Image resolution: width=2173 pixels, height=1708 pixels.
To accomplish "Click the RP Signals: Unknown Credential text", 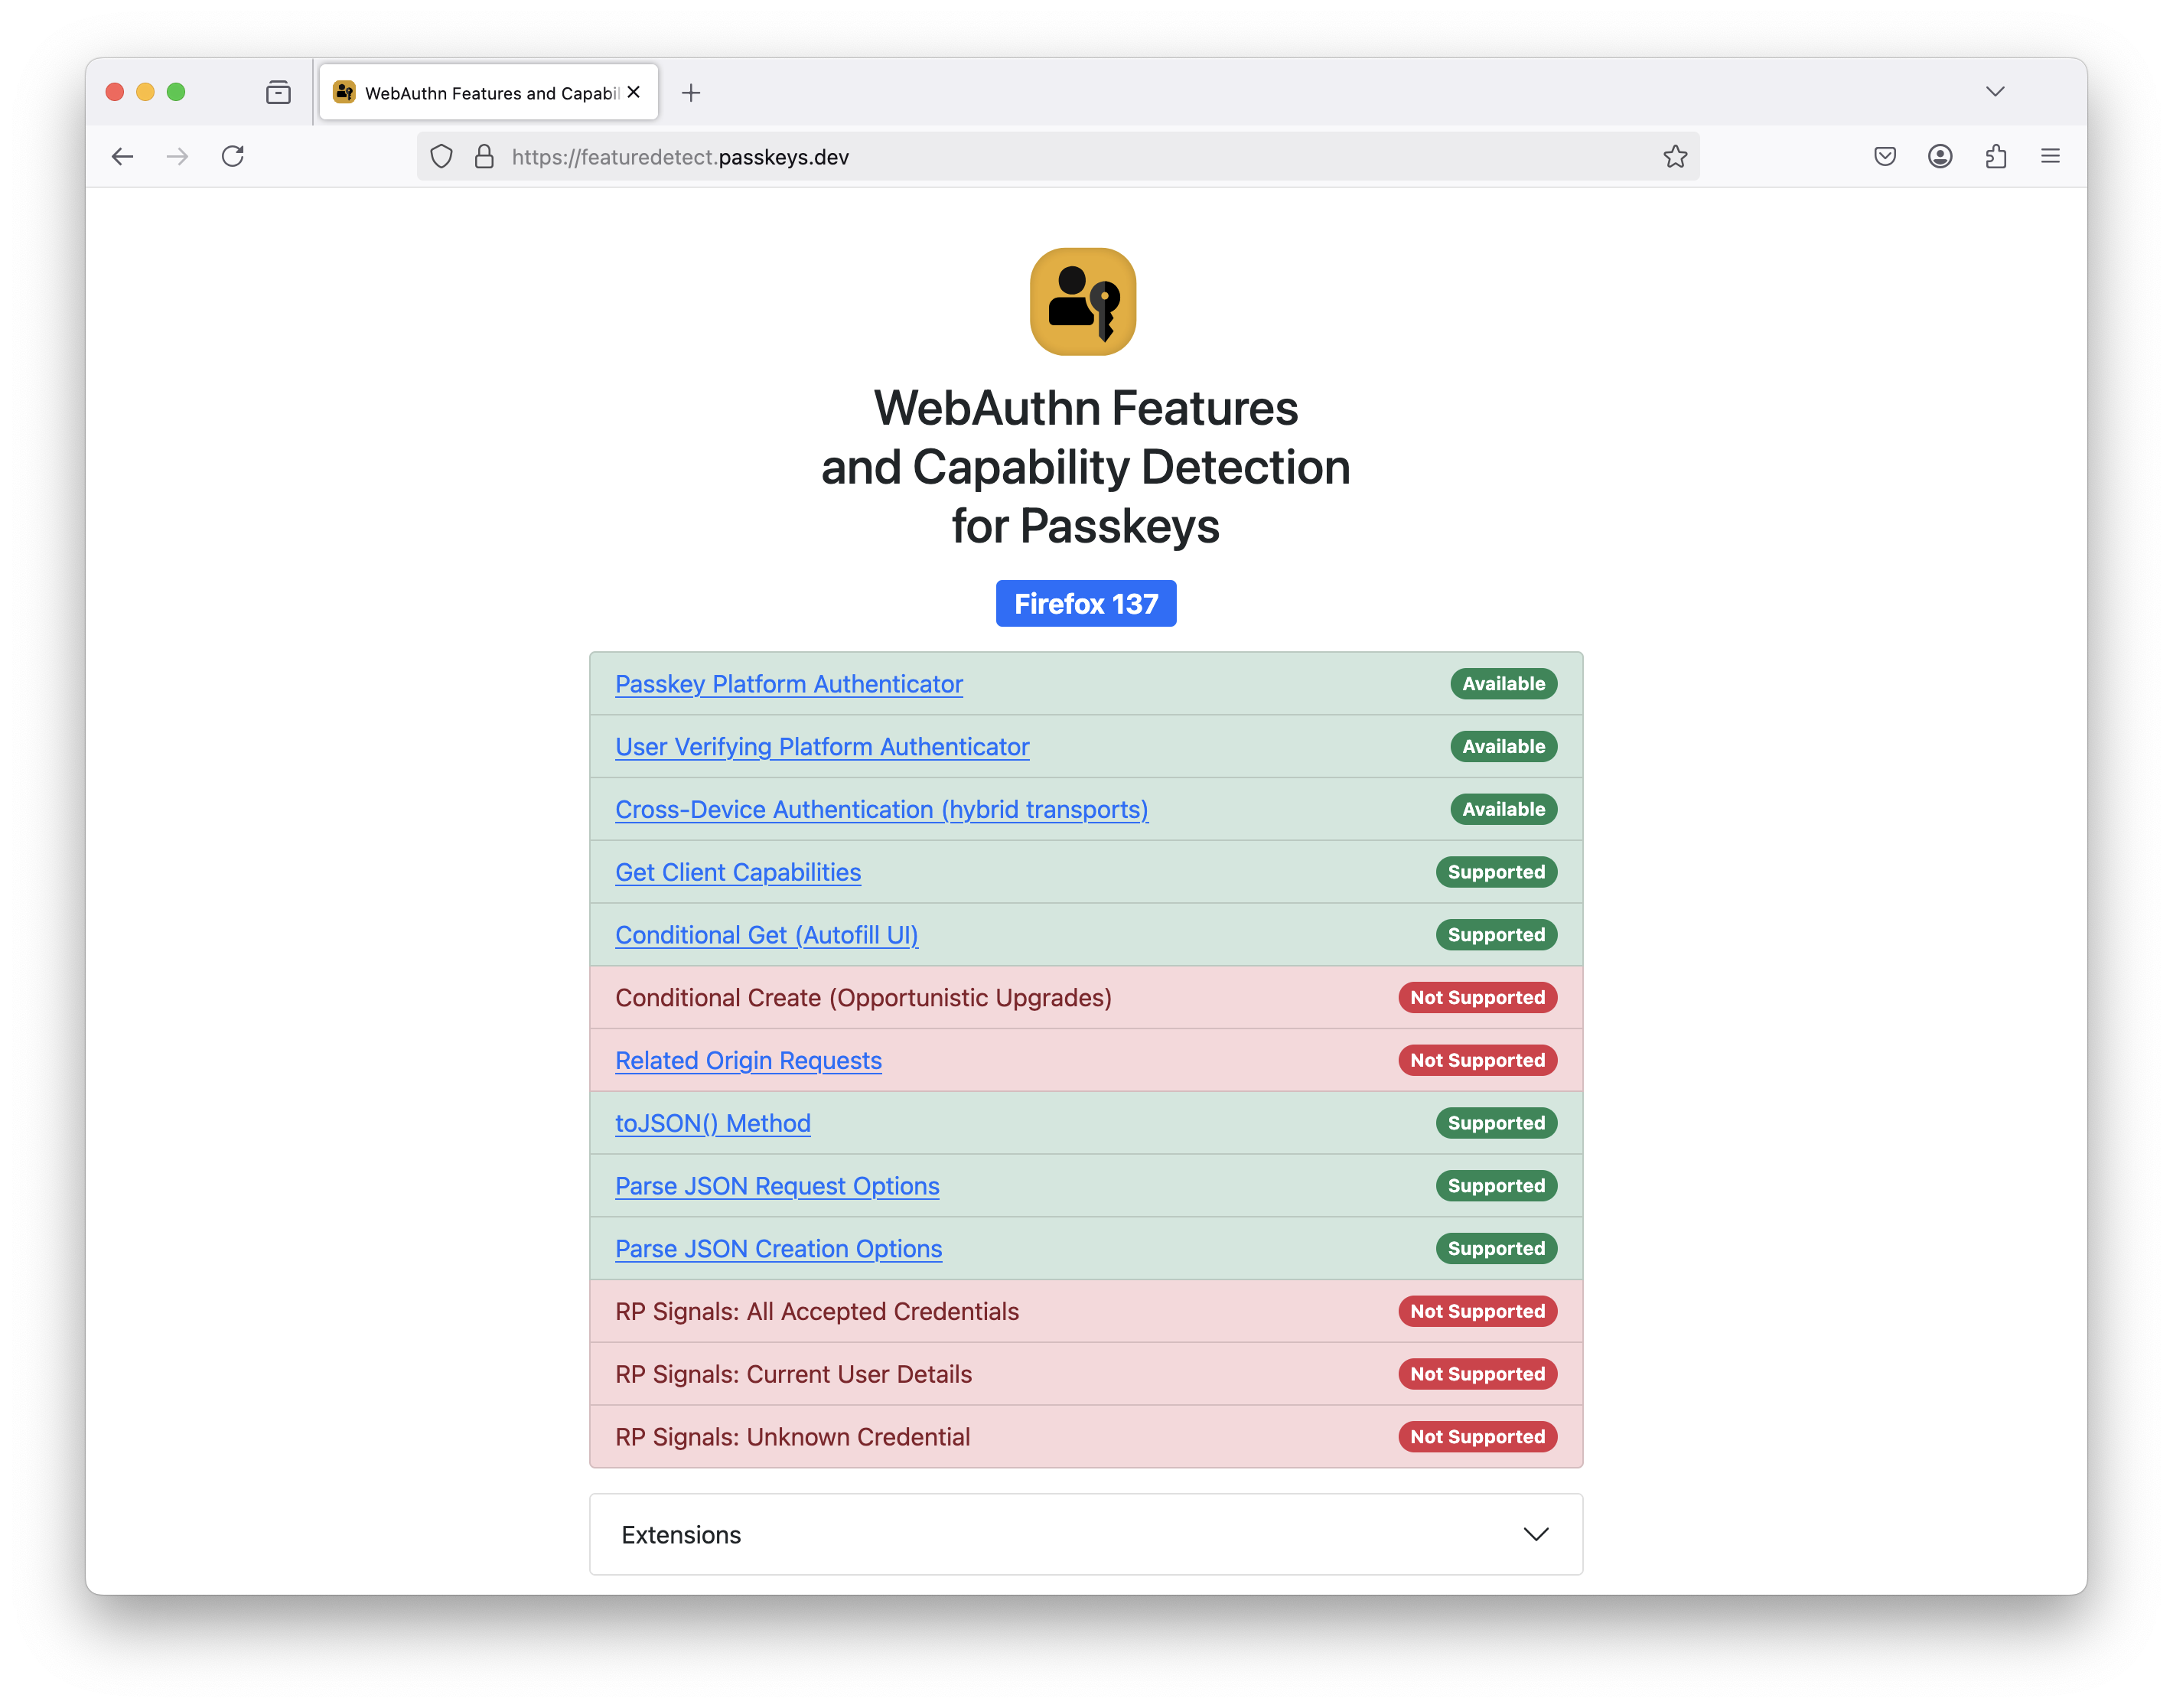I will click(792, 1437).
